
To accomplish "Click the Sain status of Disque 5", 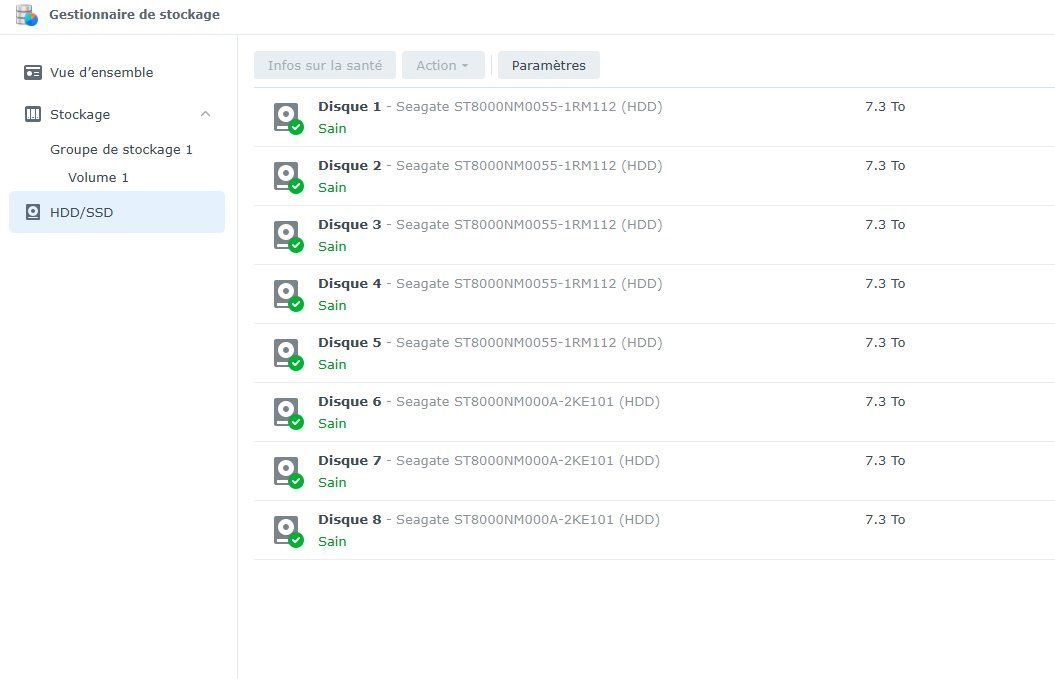I will pyautogui.click(x=332, y=365).
